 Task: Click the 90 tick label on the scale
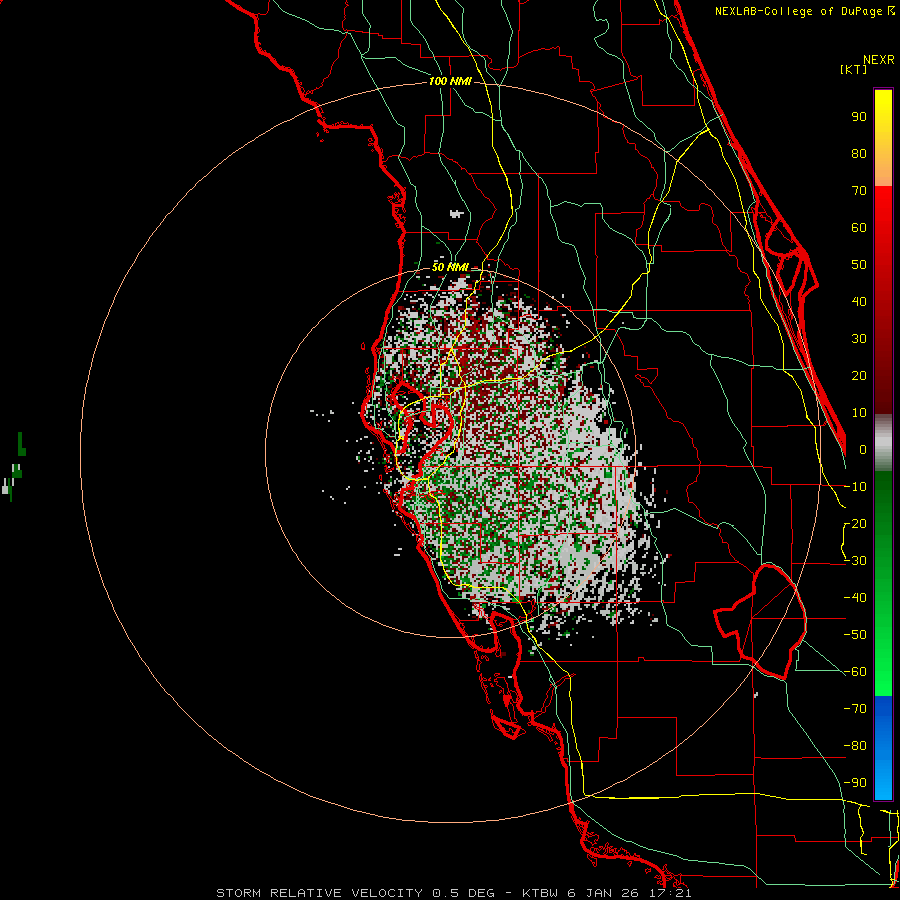[x=859, y=117]
